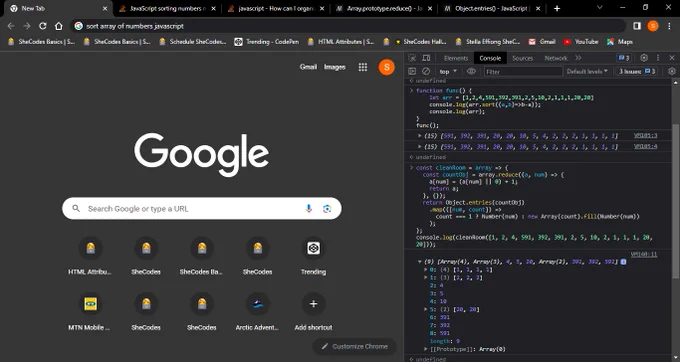Click the browser address bar
Screen dimensions: 680x362
coord(349,26)
